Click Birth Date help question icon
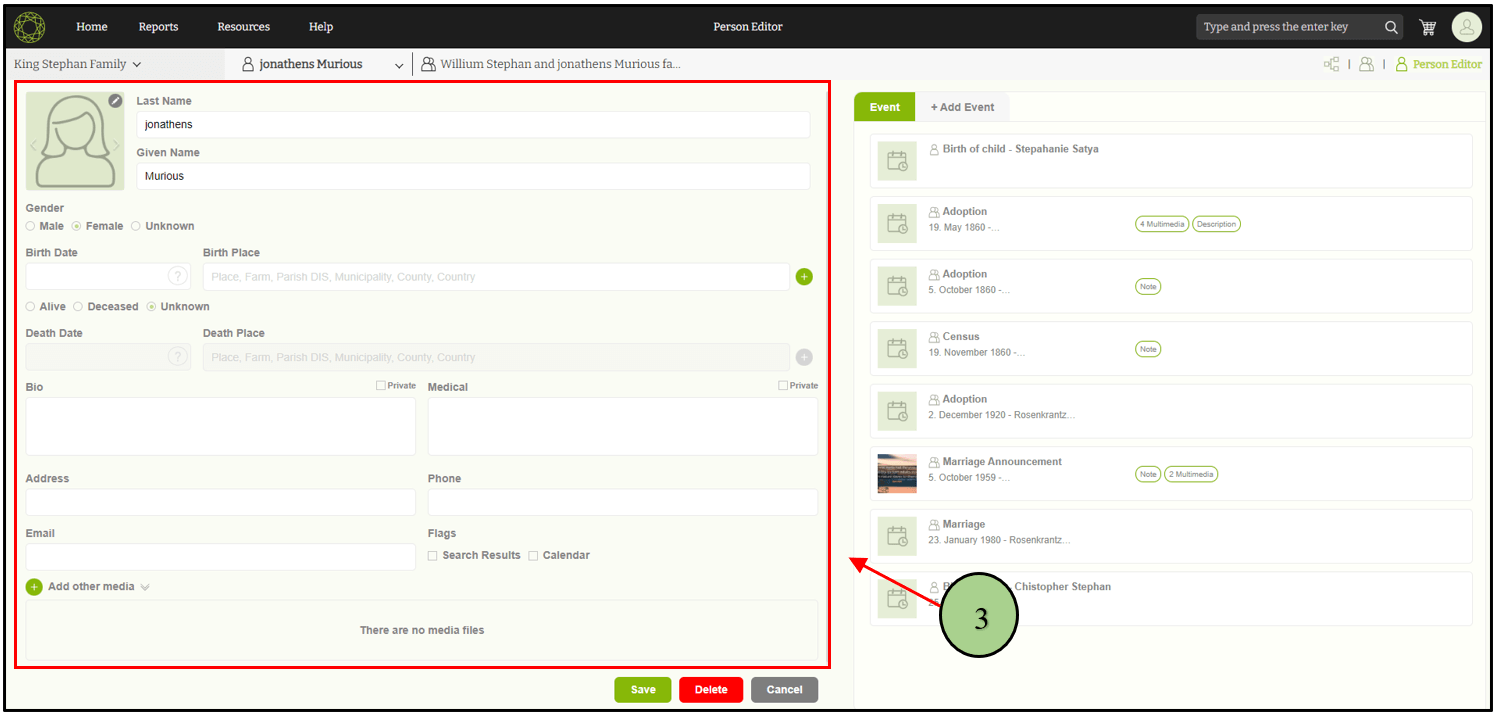Viewport: 1497px width, 716px height. [178, 277]
